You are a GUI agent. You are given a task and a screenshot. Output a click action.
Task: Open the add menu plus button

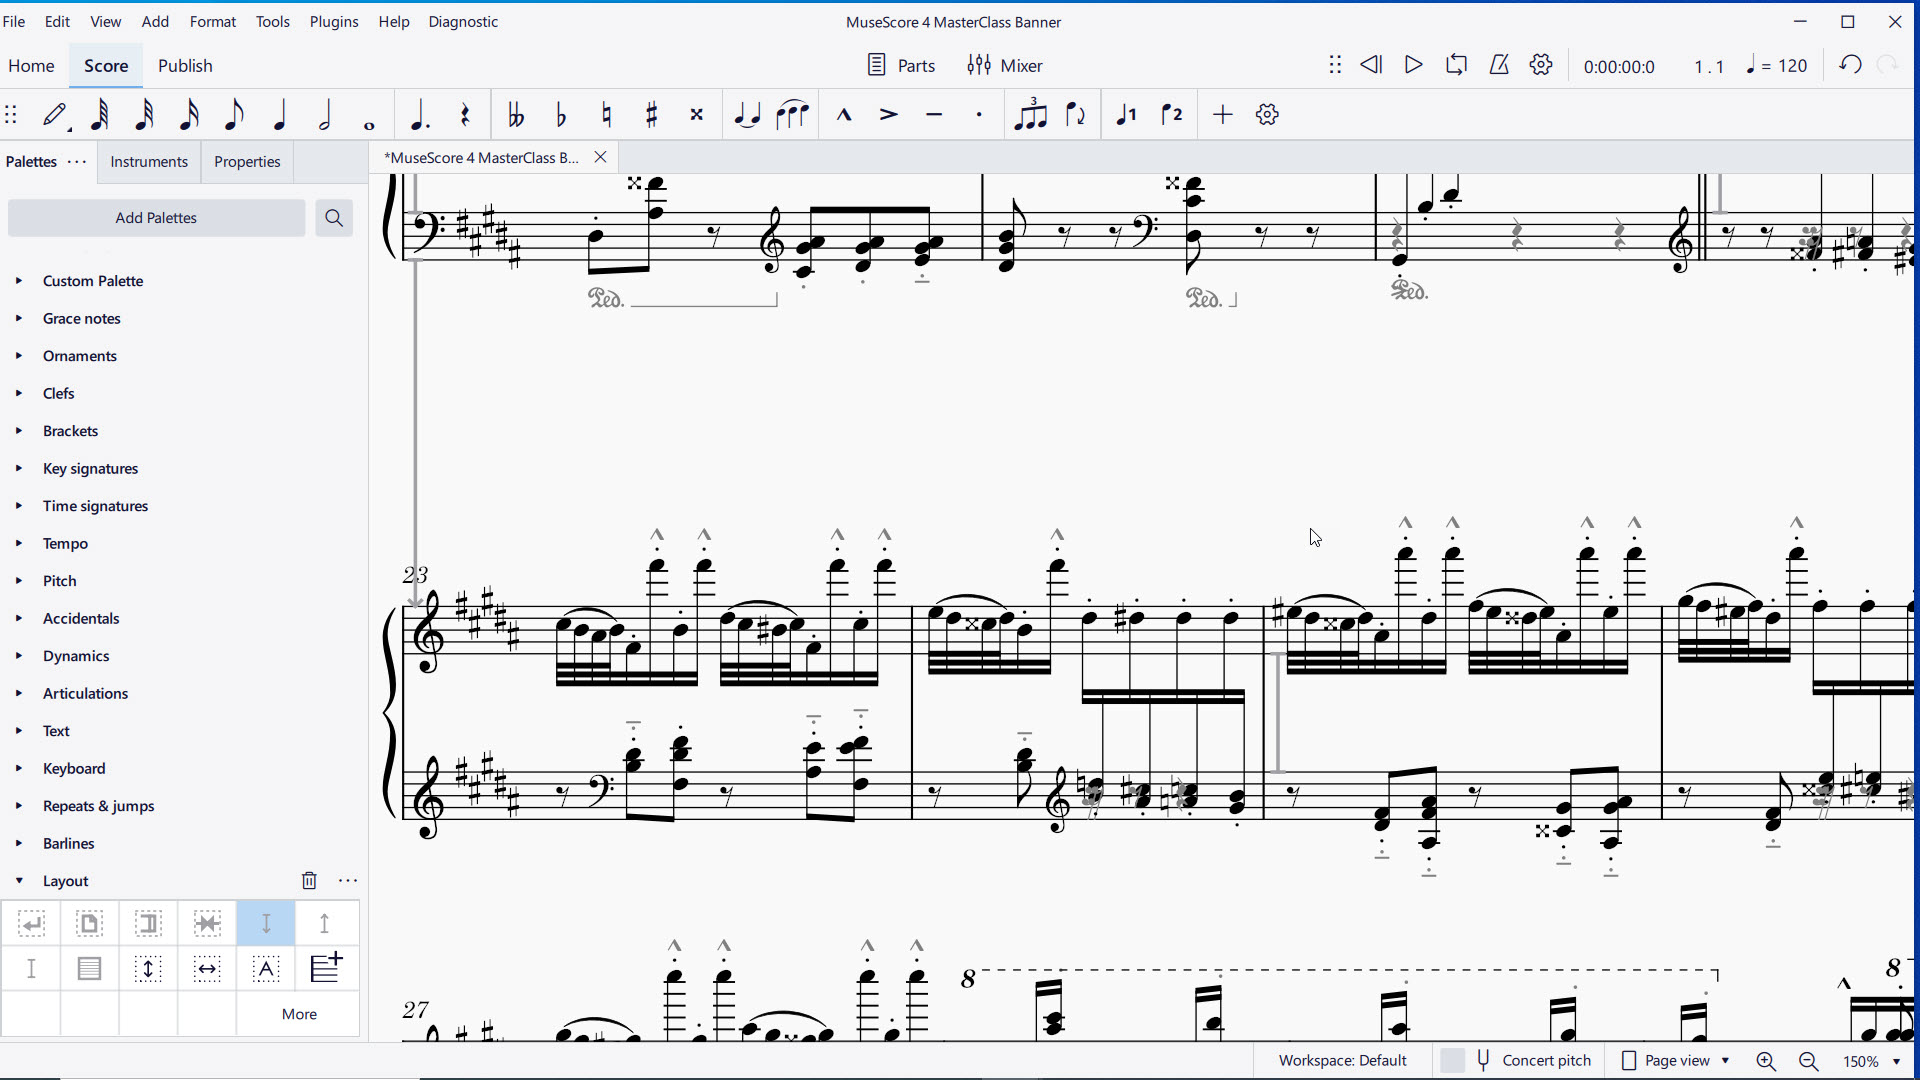pyautogui.click(x=1222, y=115)
